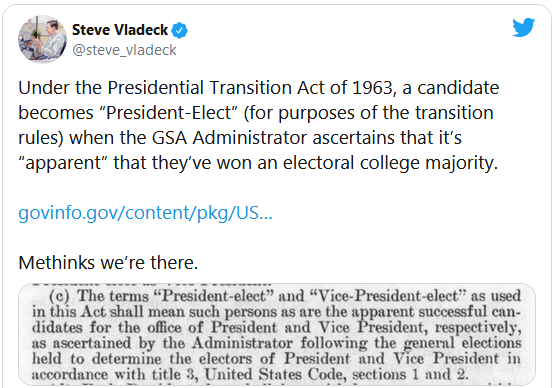Click the quoted word "apparent" in tweet
556x388 pixels.
[63, 163]
